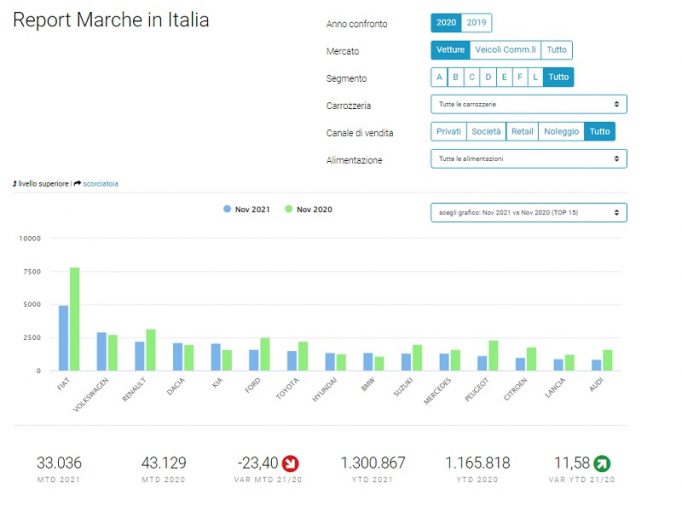Open the Tutte le alimentazioni dropdown
Image resolution: width=682 pixels, height=512 pixels.
pyautogui.click(x=529, y=159)
